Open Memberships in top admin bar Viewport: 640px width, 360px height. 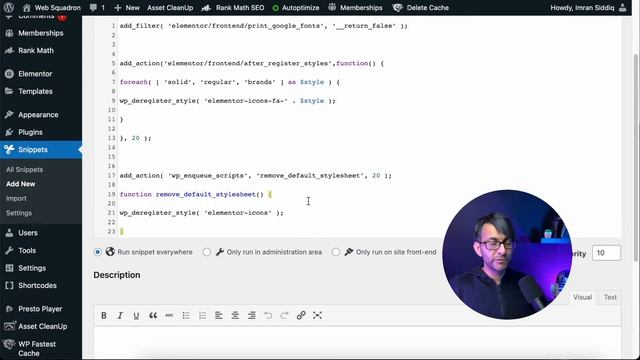(356, 7)
